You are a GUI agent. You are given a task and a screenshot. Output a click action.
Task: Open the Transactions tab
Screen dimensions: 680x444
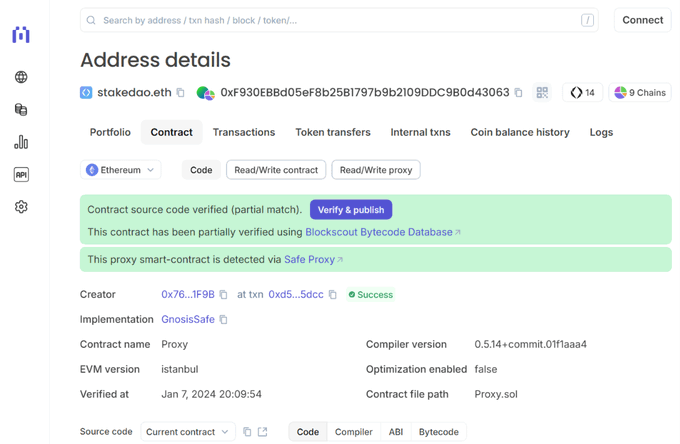point(244,132)
